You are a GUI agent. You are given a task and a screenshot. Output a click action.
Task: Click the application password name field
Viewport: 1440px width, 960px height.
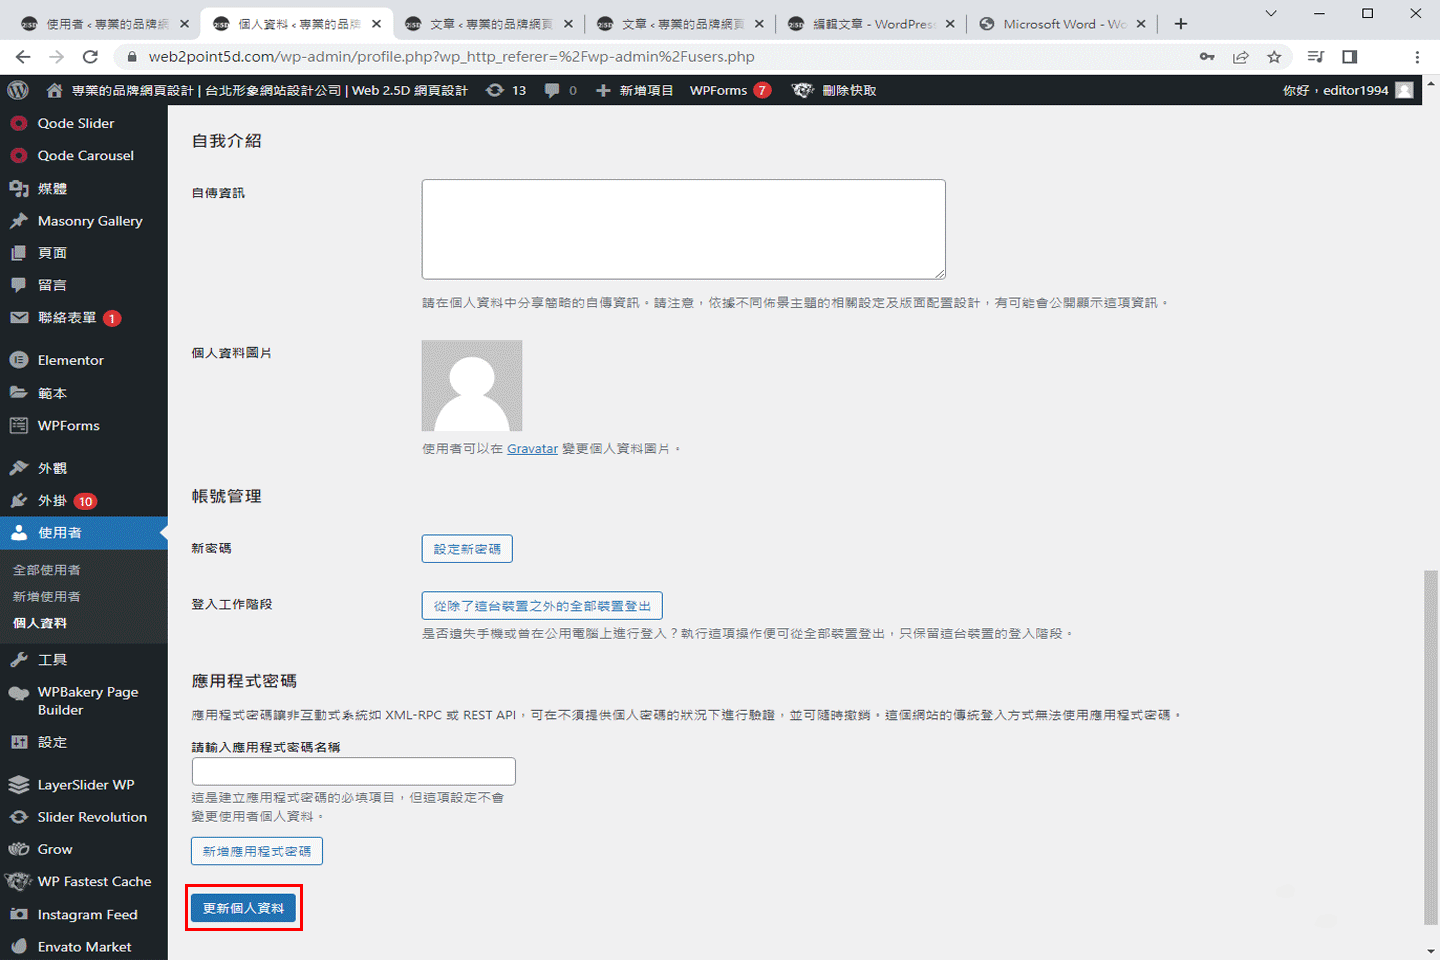pyautogui.click(x=353, y=771)
